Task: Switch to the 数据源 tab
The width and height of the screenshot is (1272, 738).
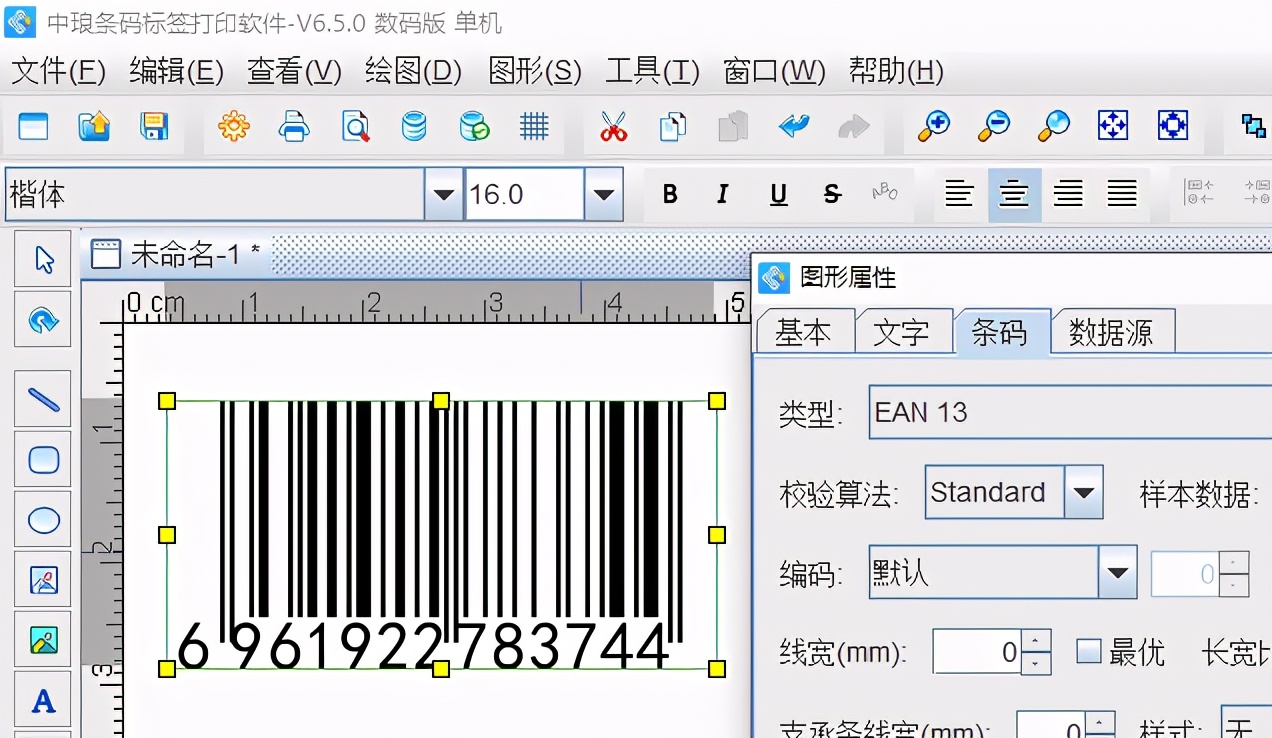Action: pyautogui.click(x=1112, y=332)
